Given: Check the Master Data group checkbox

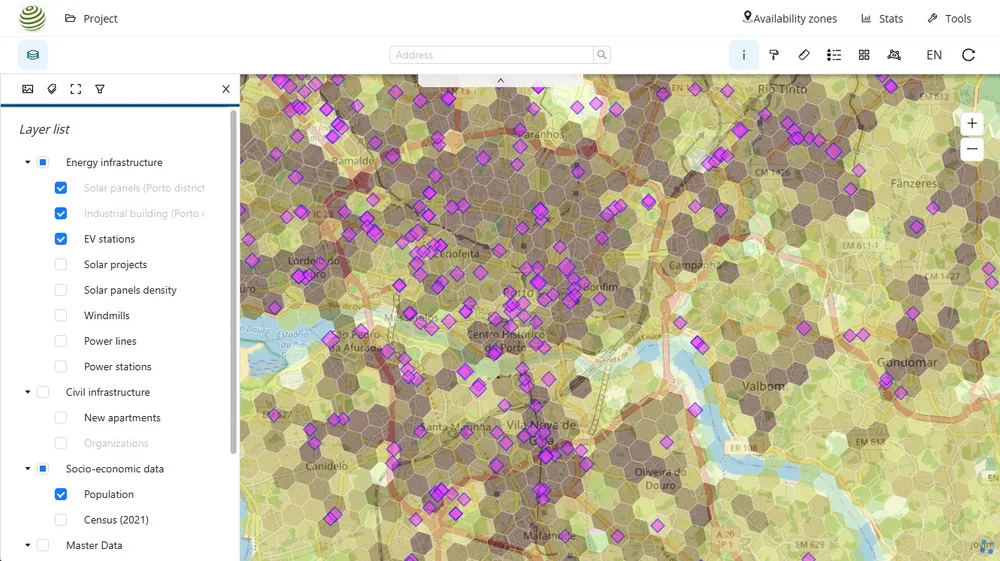Looking at the screenshot, I should pos(43,545).
